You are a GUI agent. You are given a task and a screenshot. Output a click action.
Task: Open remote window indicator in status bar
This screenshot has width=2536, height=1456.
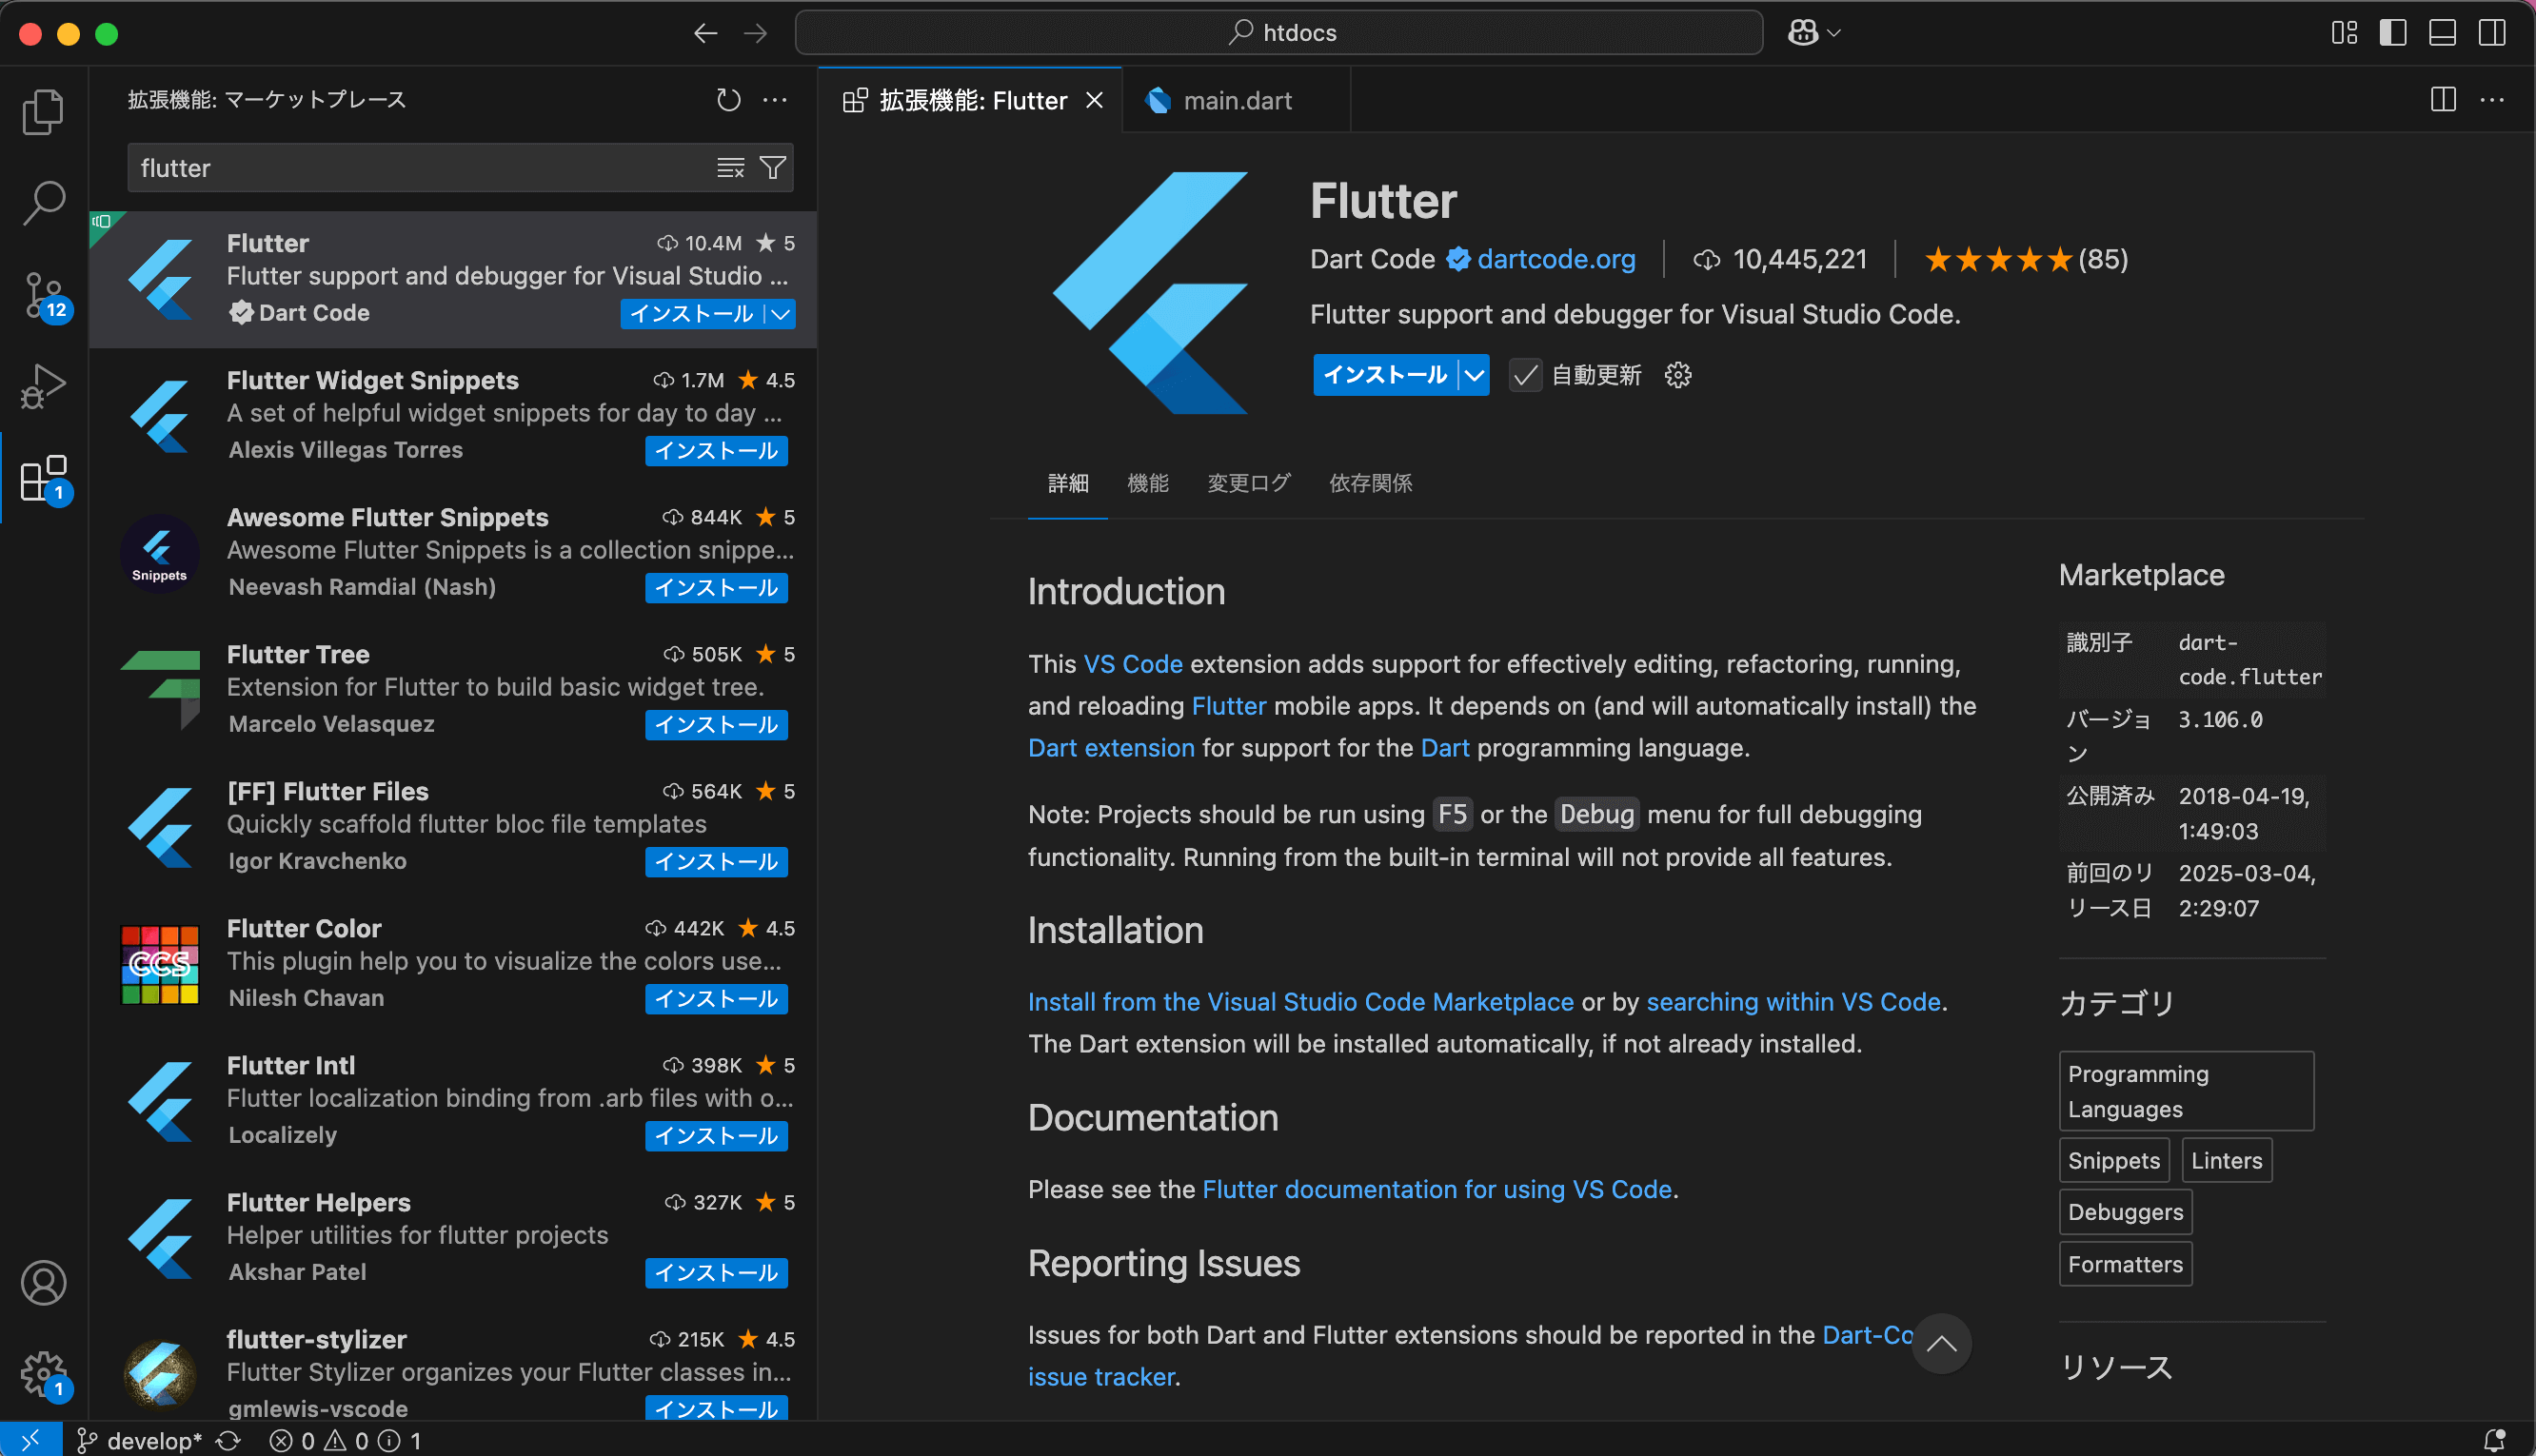click(31, 1440)
